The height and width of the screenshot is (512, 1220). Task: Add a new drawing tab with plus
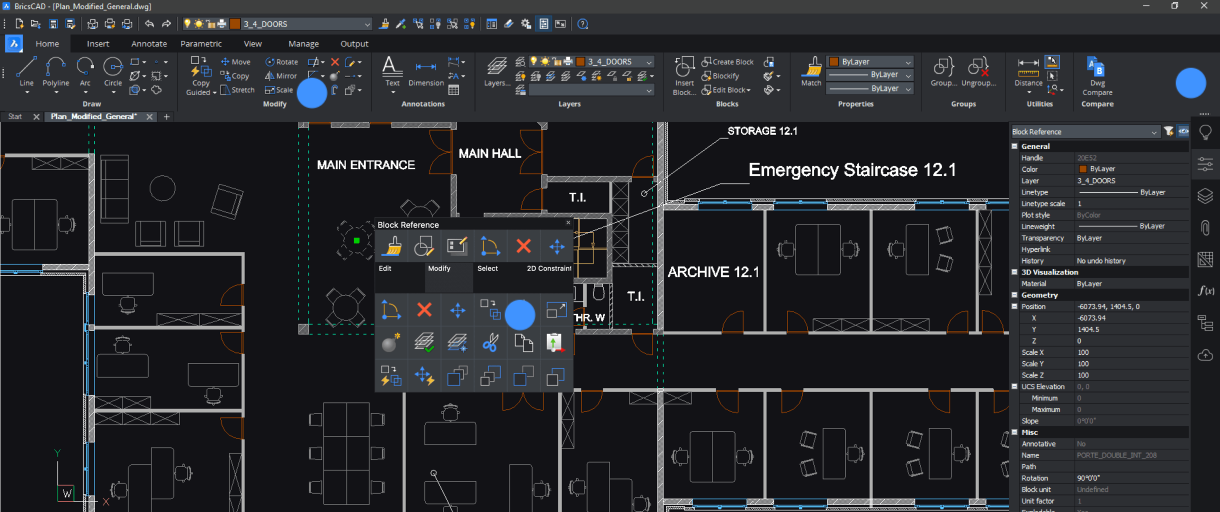(x=167, y=117)
